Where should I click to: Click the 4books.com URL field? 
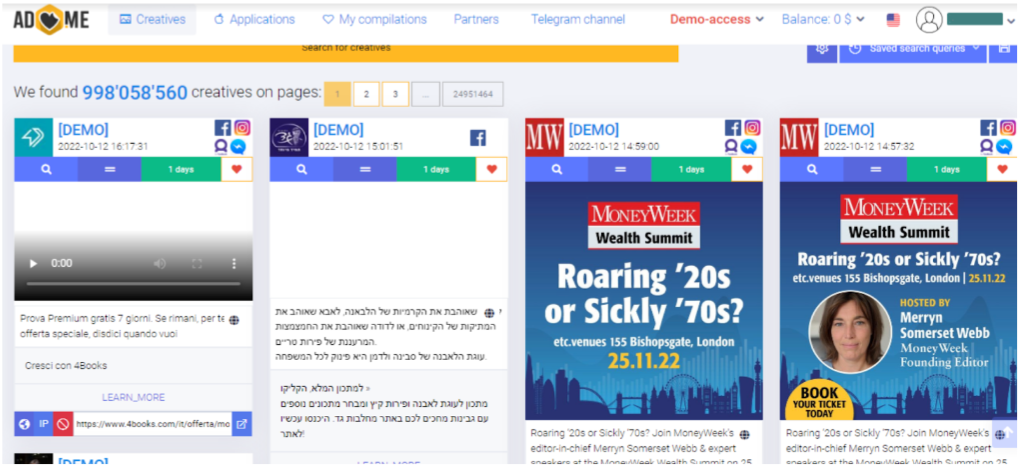153,424
